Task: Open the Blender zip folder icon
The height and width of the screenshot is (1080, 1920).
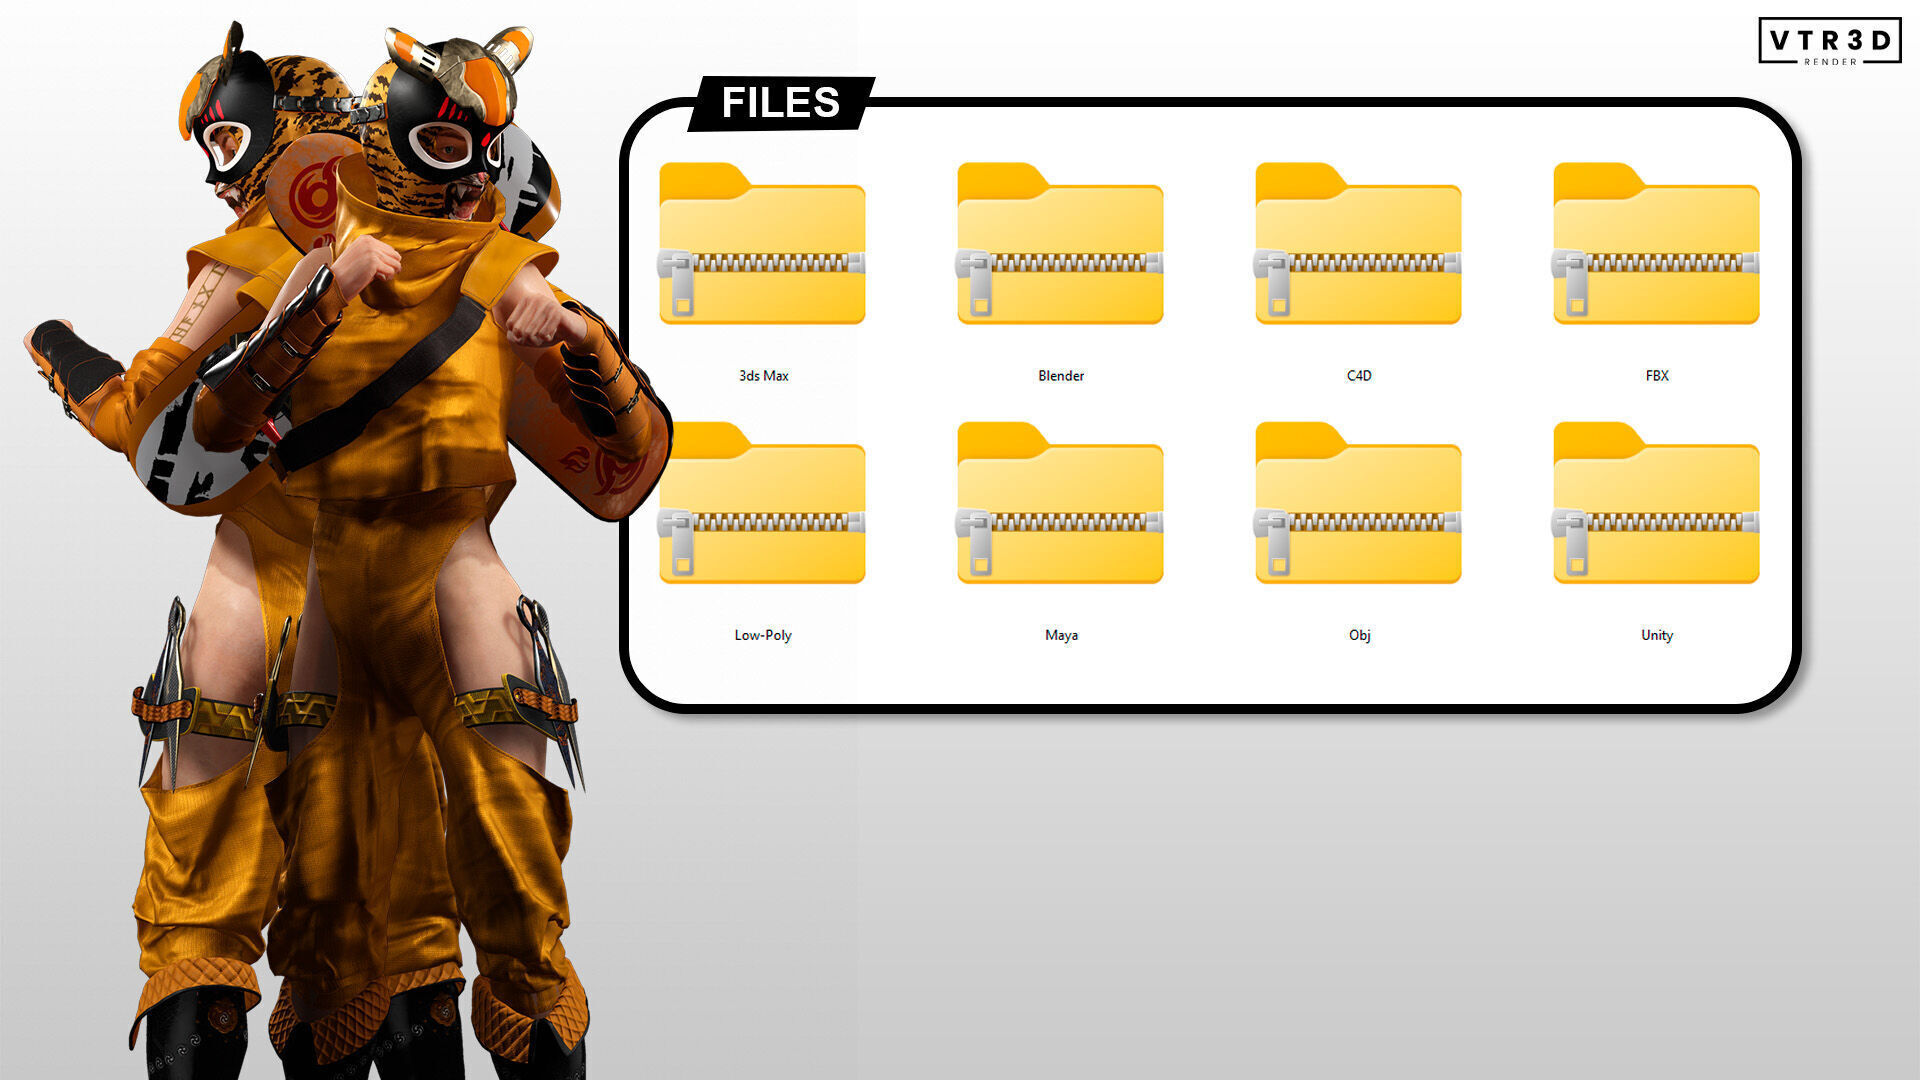Action: pos(1060,244)
